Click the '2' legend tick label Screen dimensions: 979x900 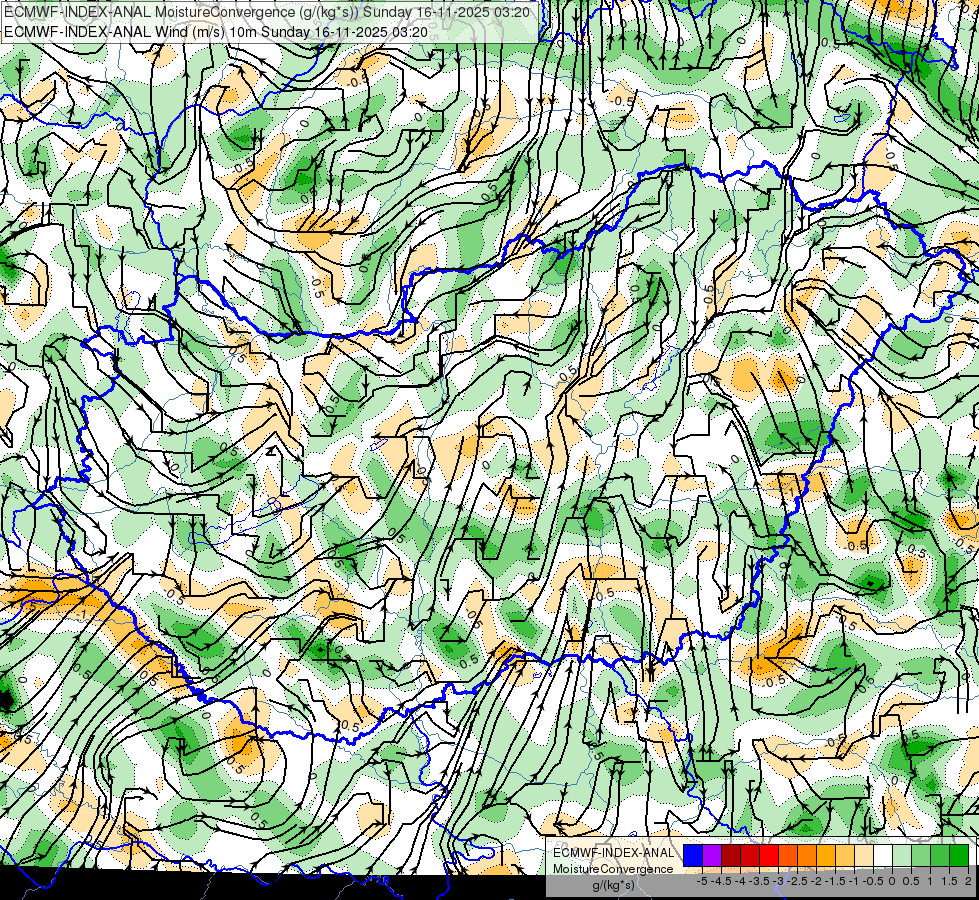click(x=968, y=881)
